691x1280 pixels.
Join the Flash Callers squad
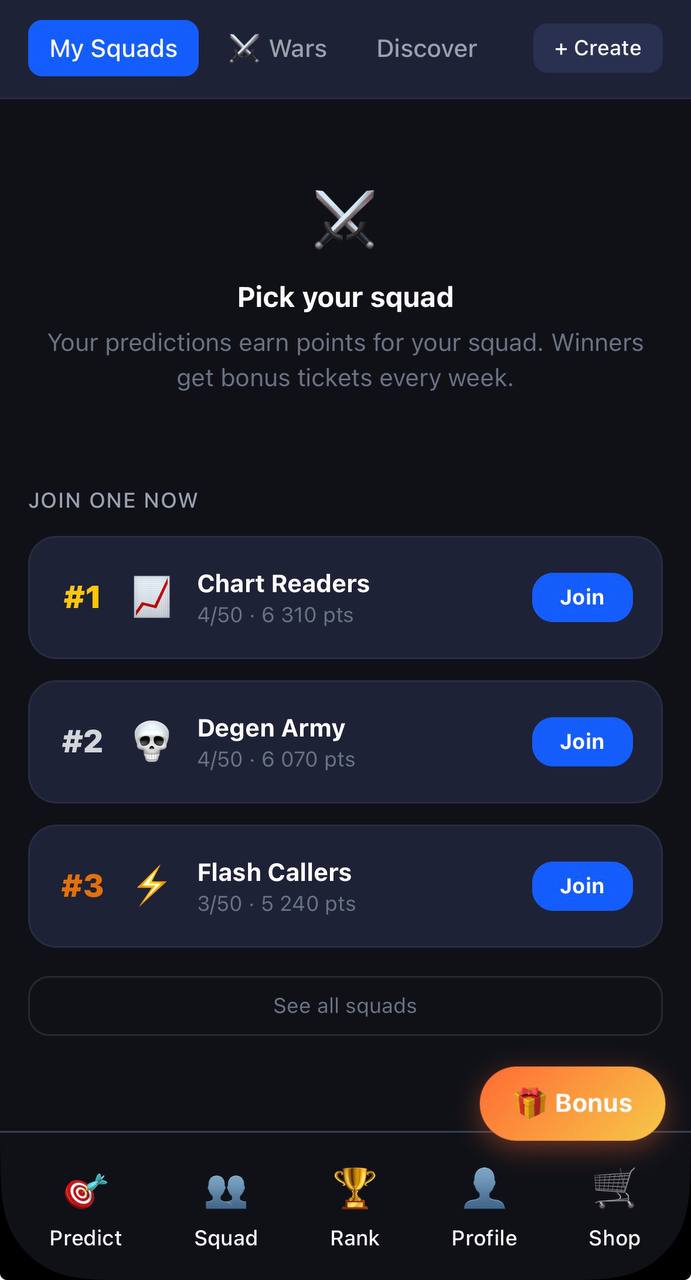(582, 886)
